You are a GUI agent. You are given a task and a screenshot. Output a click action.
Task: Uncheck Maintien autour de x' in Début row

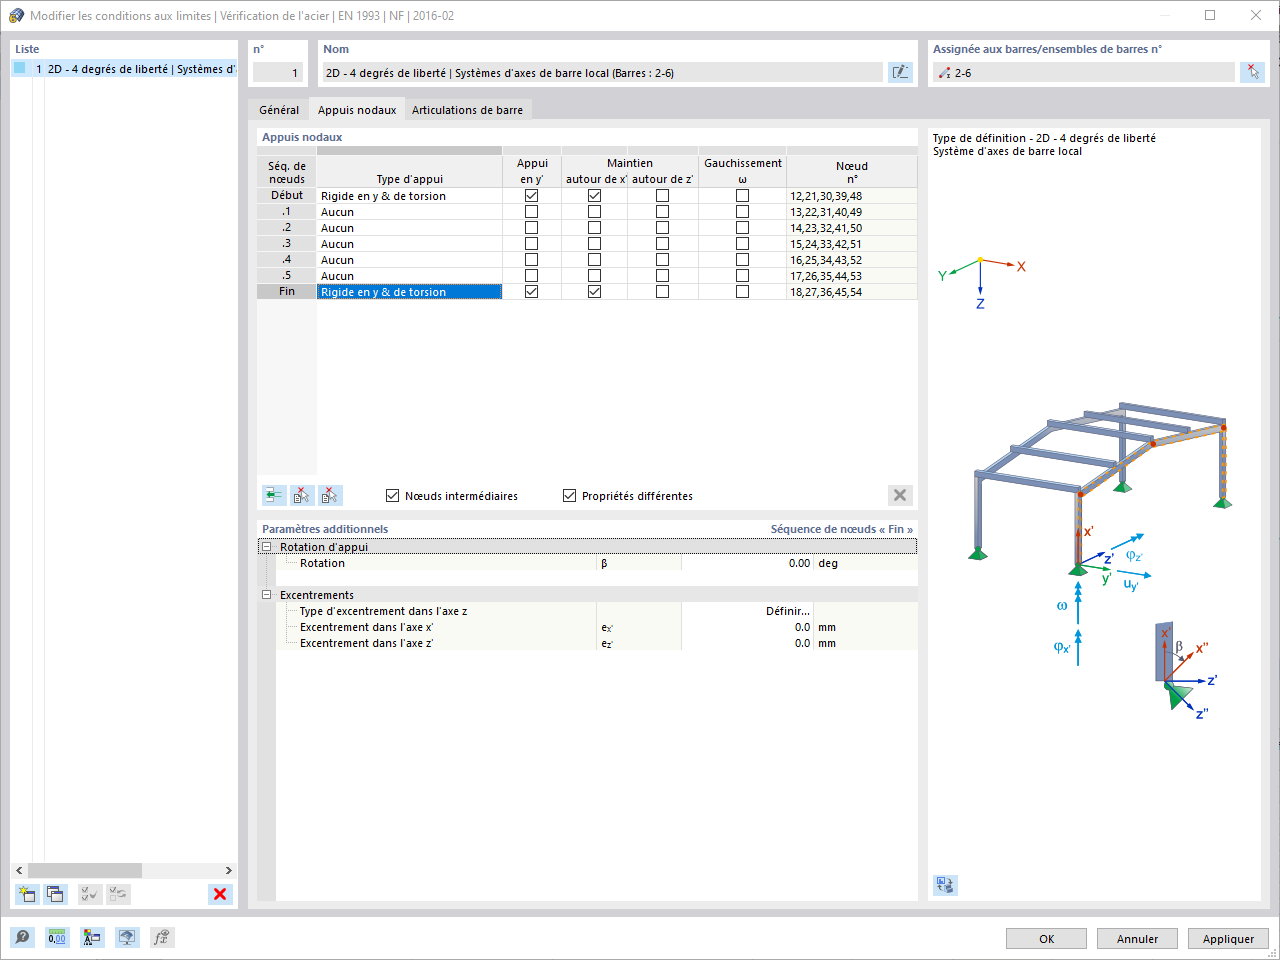[595, 196]
